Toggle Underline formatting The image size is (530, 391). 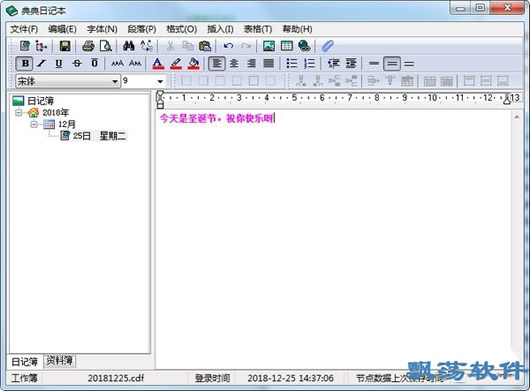pyautogui.click(x=59, y=64)
